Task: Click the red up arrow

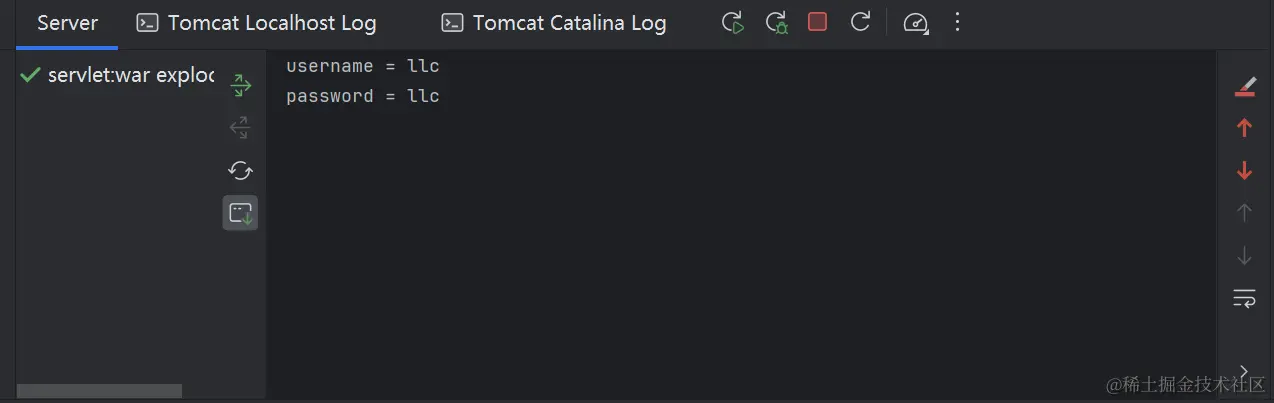Action: click(x=1244, y=128)
